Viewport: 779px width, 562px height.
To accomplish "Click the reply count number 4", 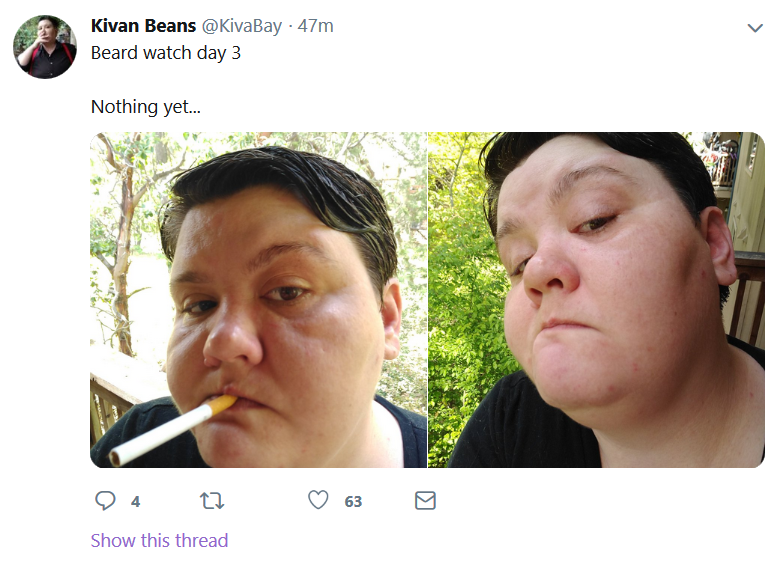I will [135, 502].
